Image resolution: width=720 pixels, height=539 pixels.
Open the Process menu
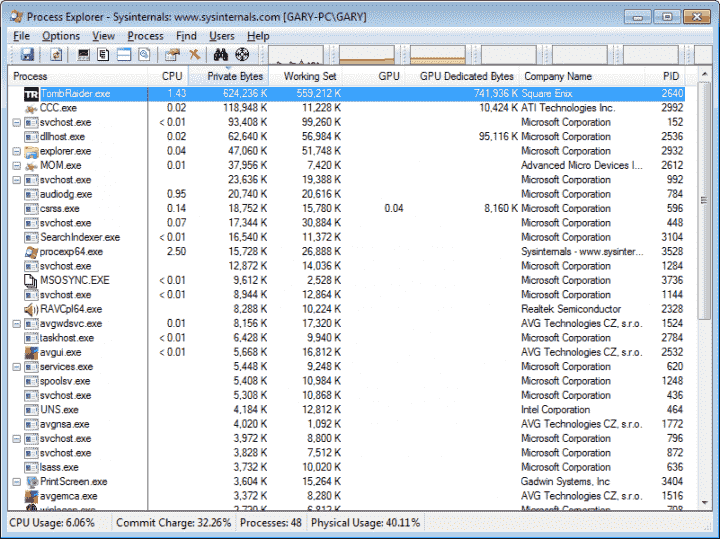click(145, 36)
